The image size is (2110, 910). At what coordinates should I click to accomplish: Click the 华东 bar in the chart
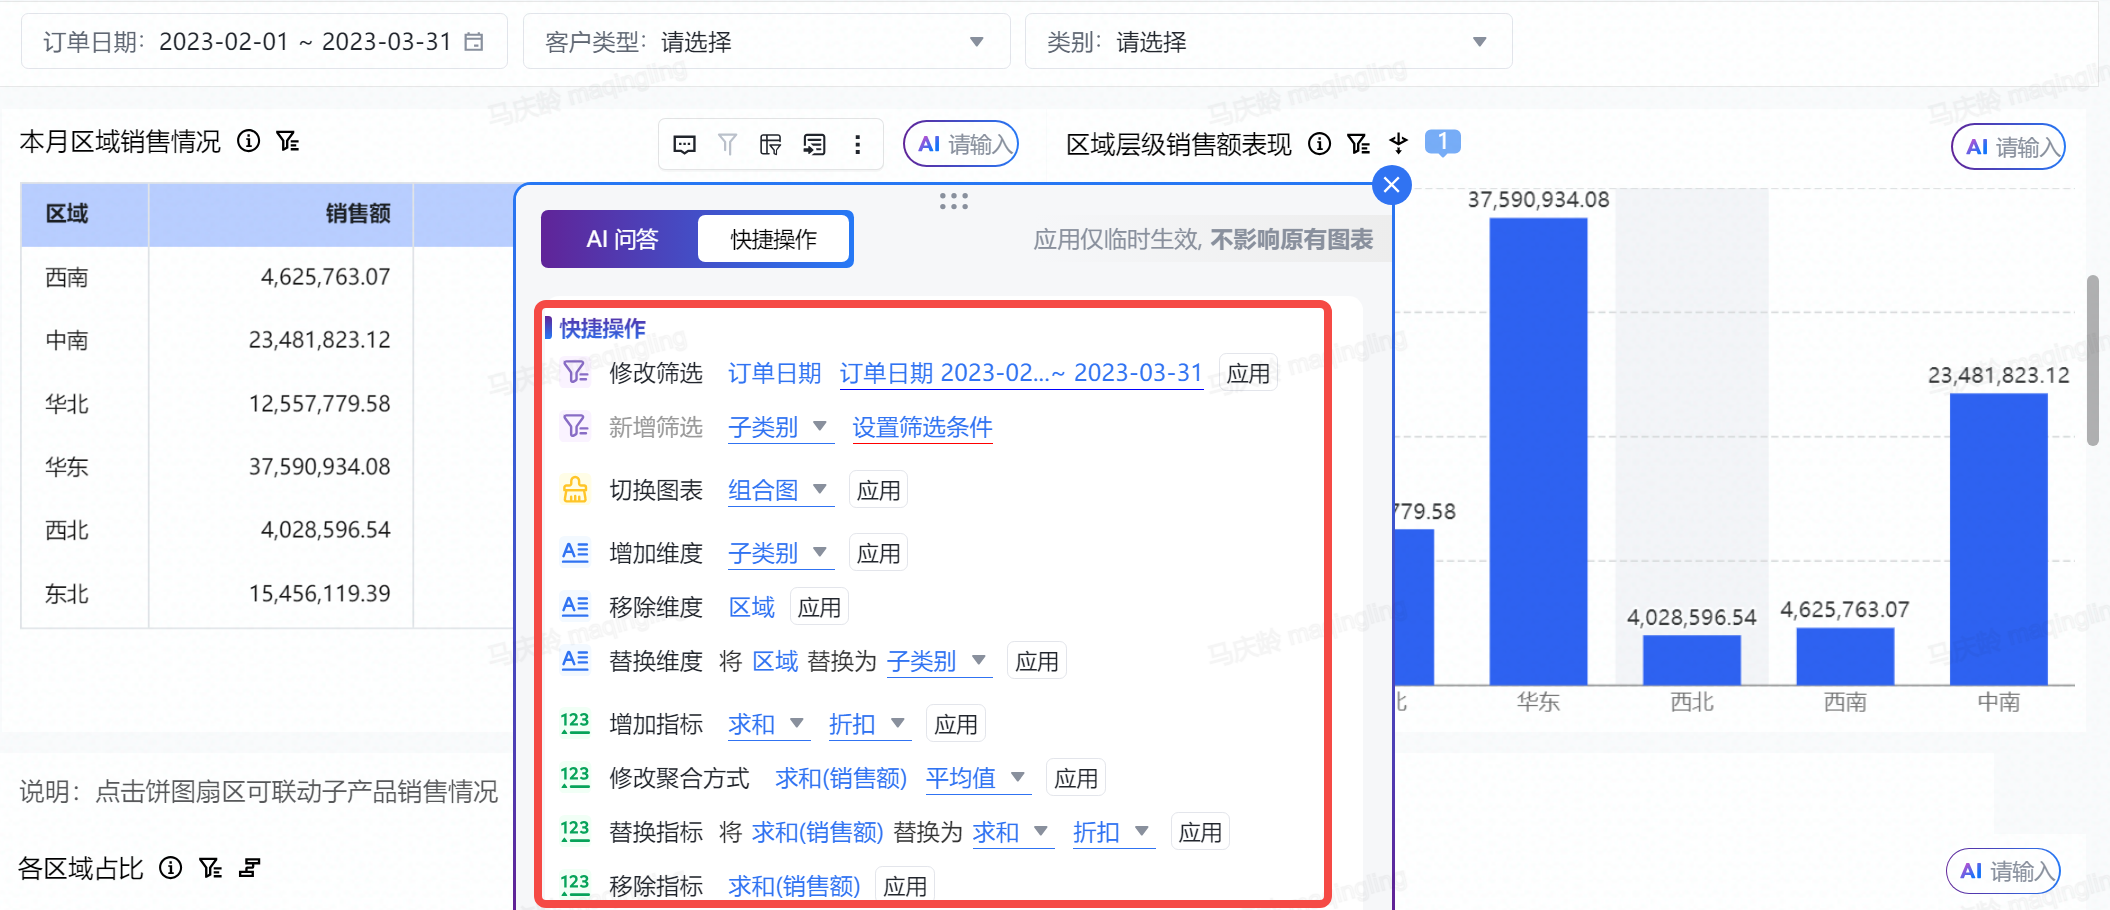point(1538,451)
